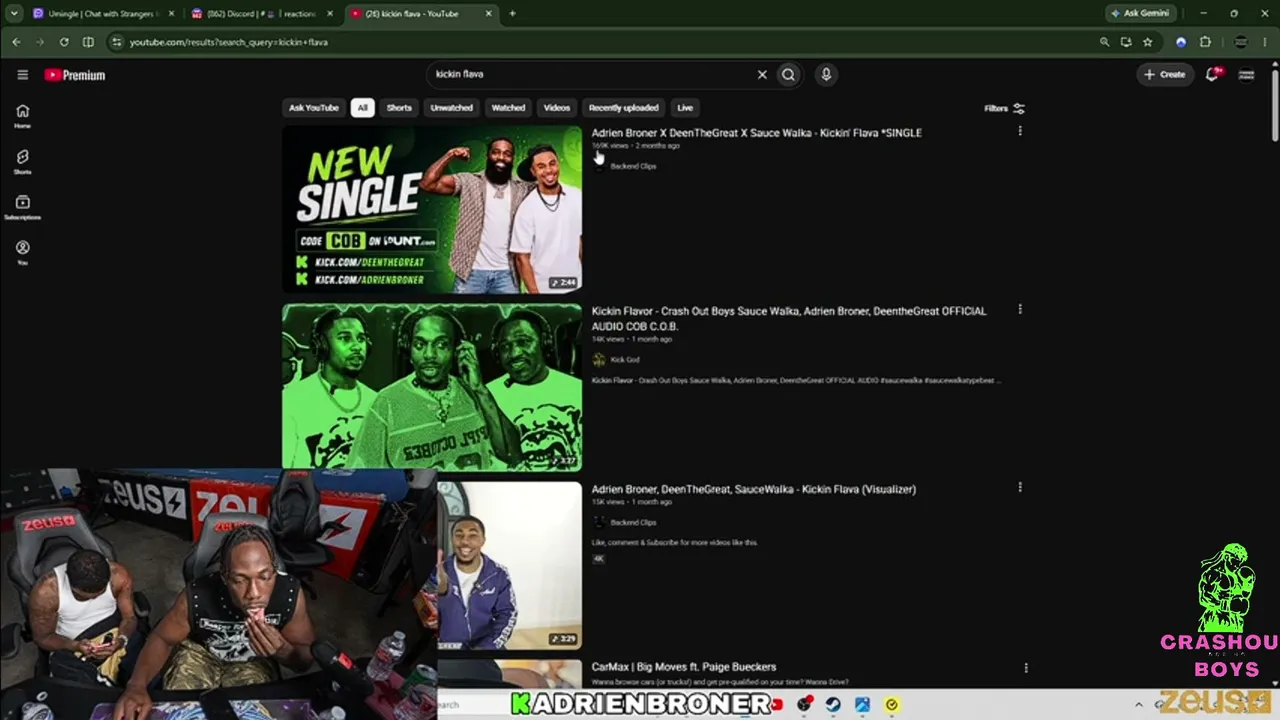Open the browser extensions puzzle icon
The height and width of the screenshot is (720, 1280).
(x=1205, y=42)
